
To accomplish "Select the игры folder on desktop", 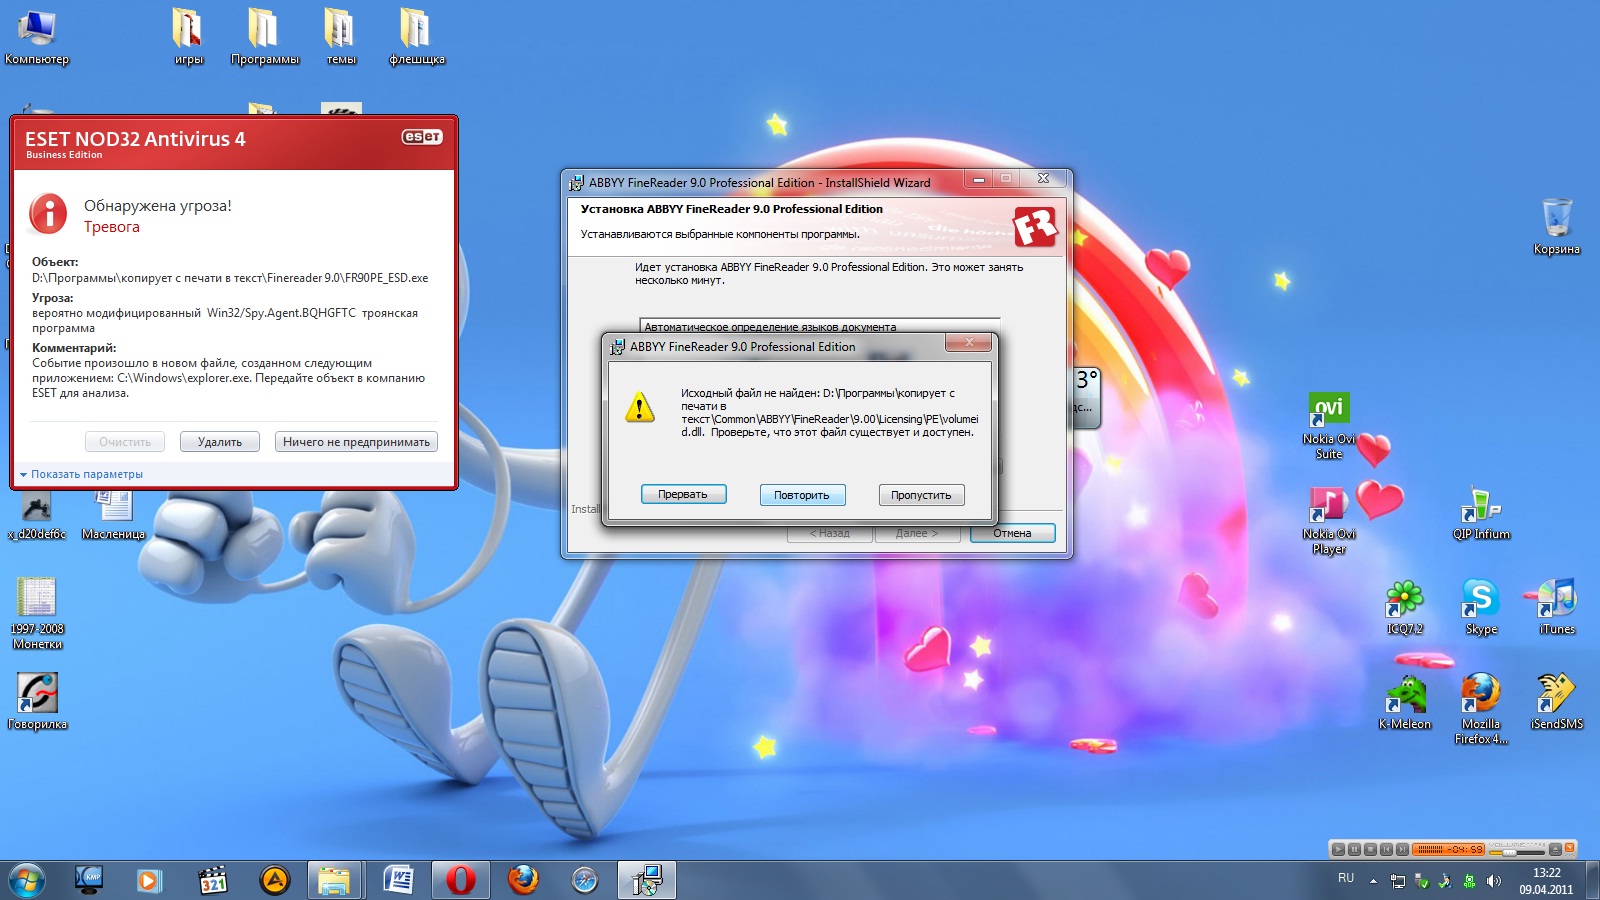I will tap(188, 37).
